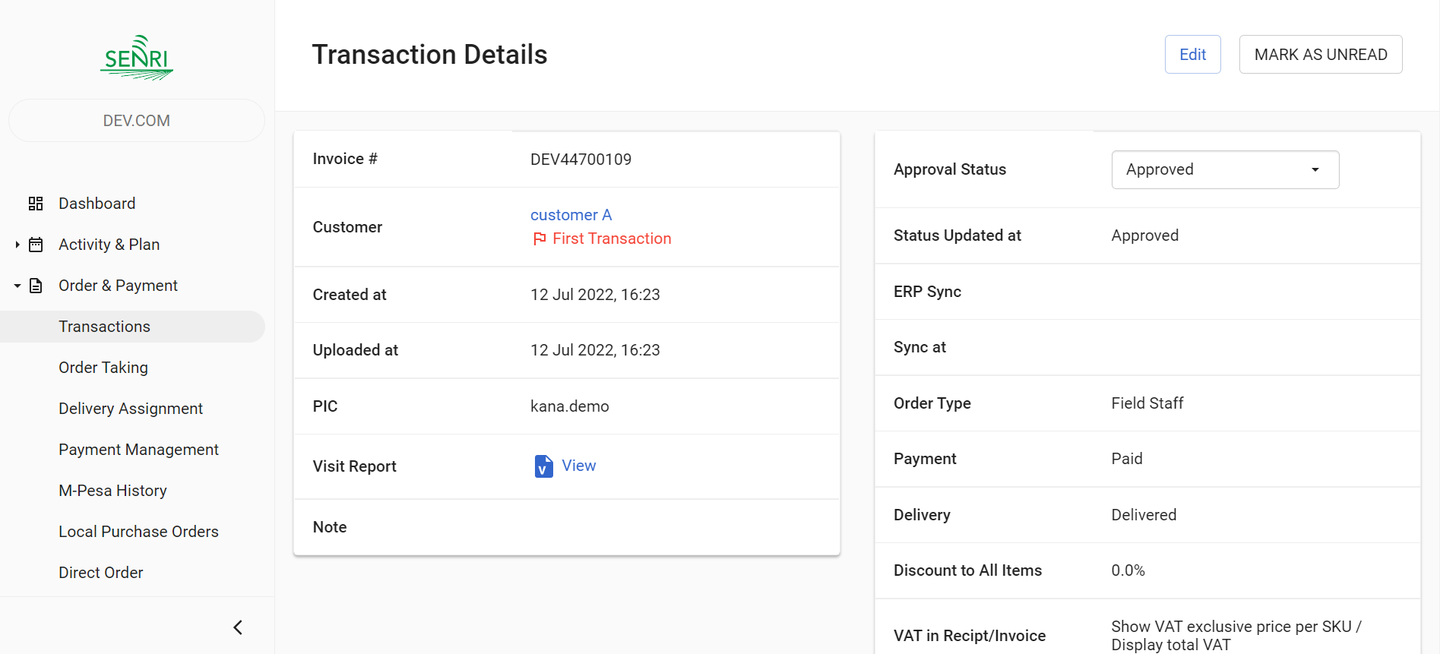Click the Order & Payment document icon
Screen dimensions: 1440x654
tap(36, 286)
